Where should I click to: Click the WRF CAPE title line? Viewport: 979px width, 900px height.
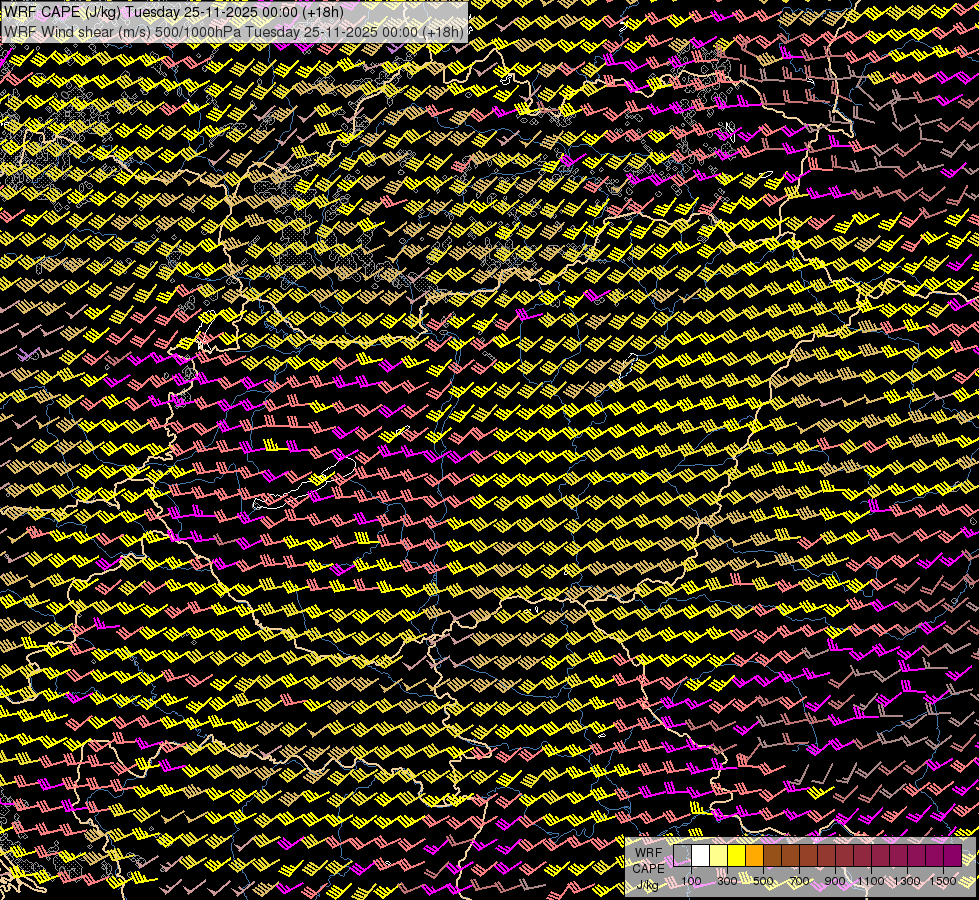pyautogui.click(x=174, y=12)
